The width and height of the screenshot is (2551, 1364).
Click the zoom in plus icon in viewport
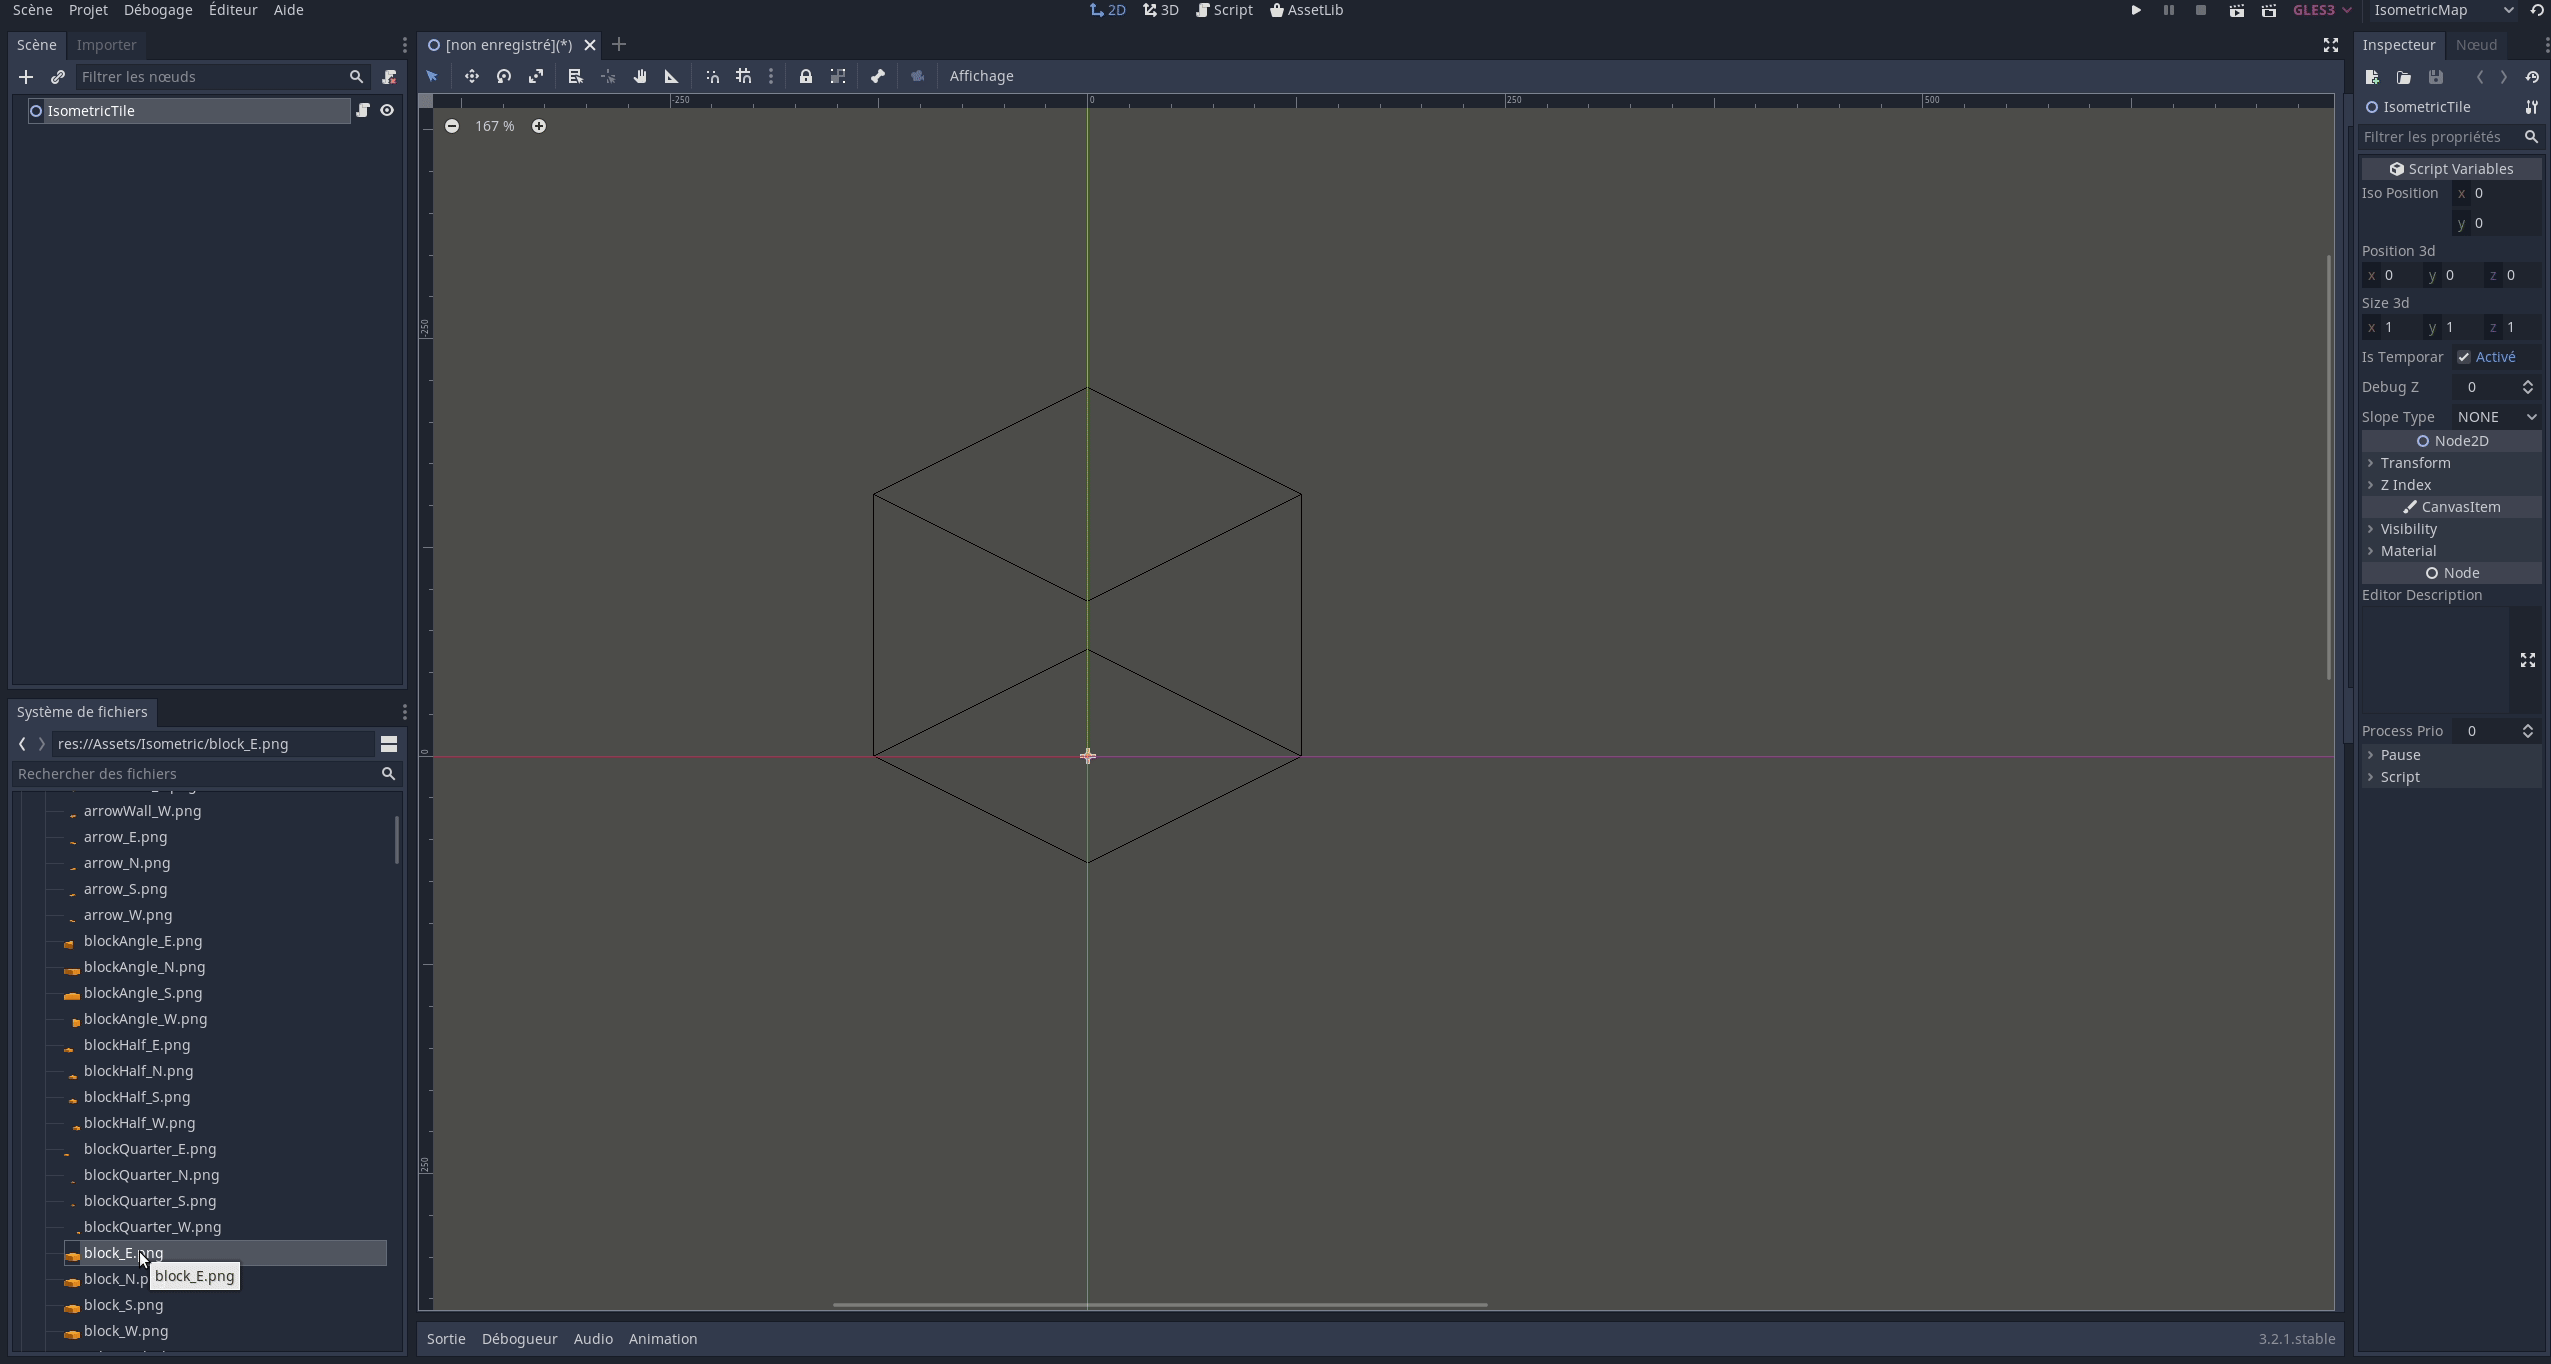[x=539, y=126]
